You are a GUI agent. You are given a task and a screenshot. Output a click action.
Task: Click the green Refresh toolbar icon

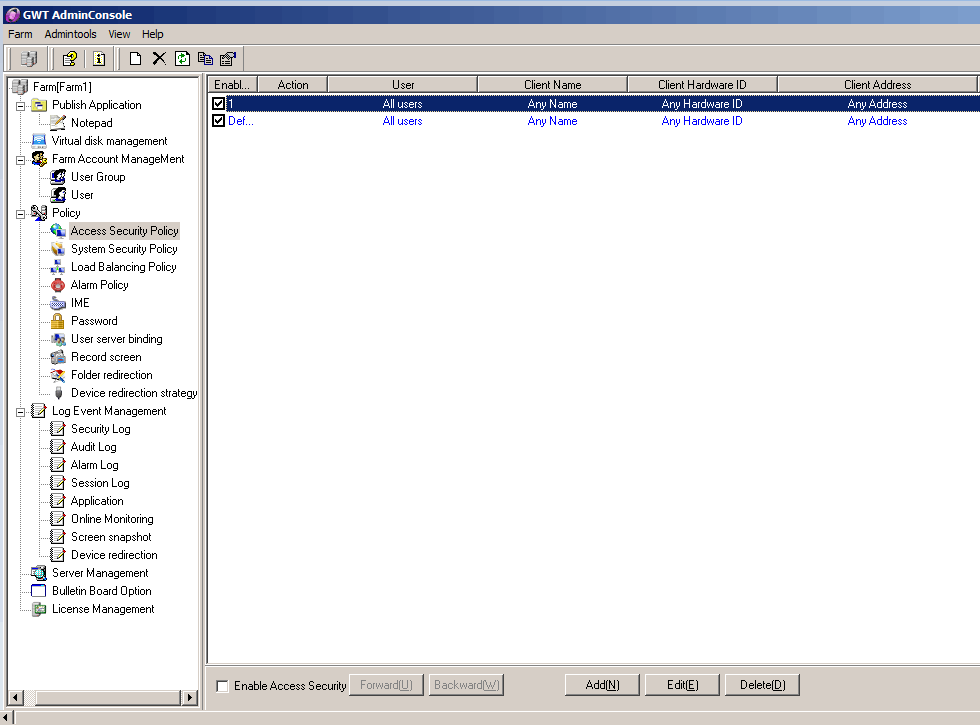click(x=182, y=59)
